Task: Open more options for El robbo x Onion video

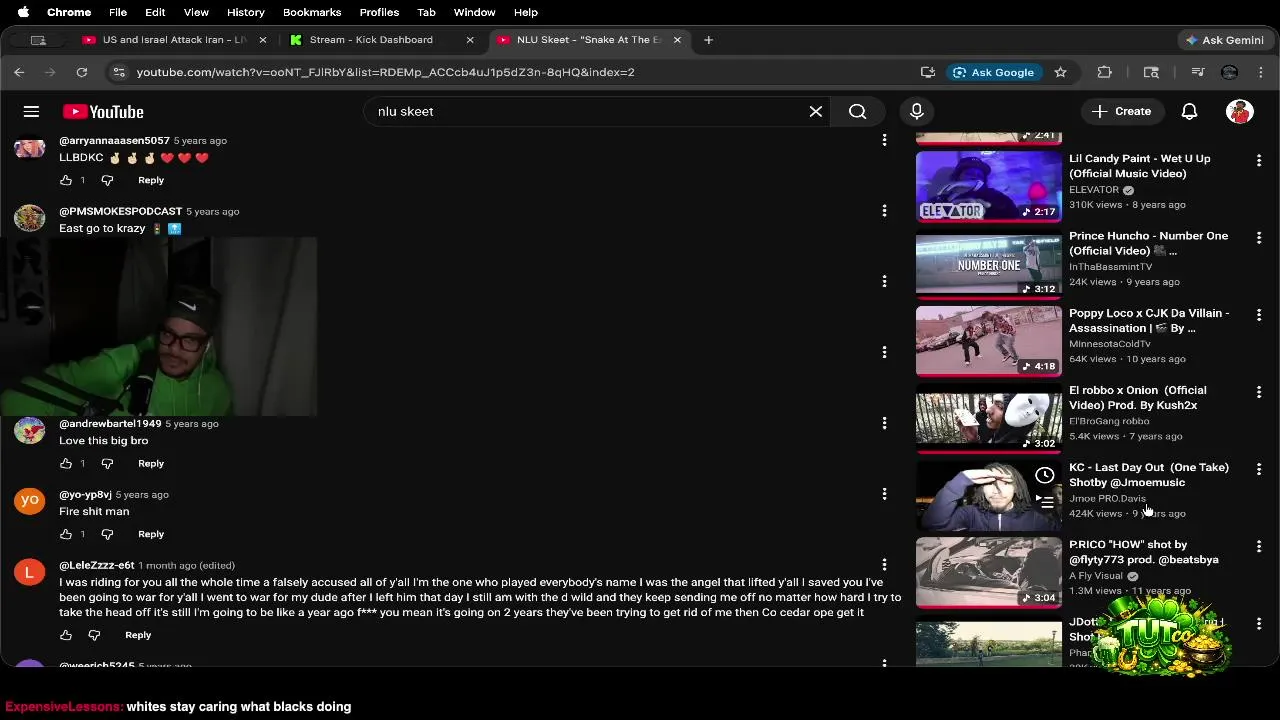Action: click(x=1259, y=392)
